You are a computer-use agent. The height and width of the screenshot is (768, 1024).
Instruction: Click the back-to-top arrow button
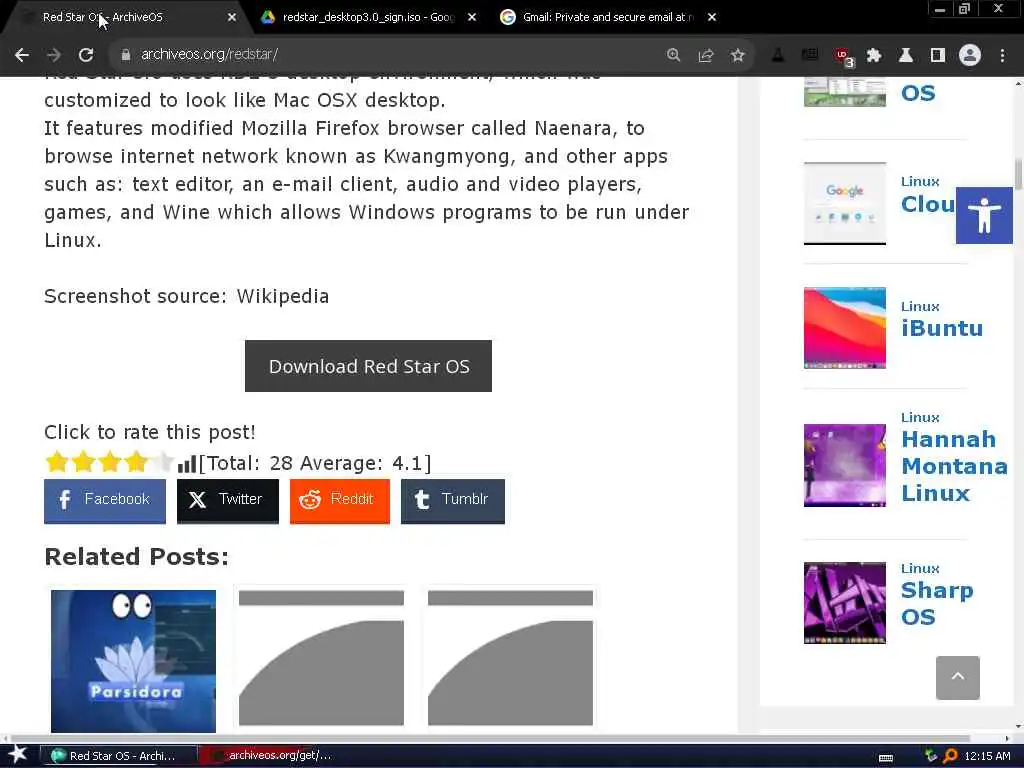tap(957, 678)
